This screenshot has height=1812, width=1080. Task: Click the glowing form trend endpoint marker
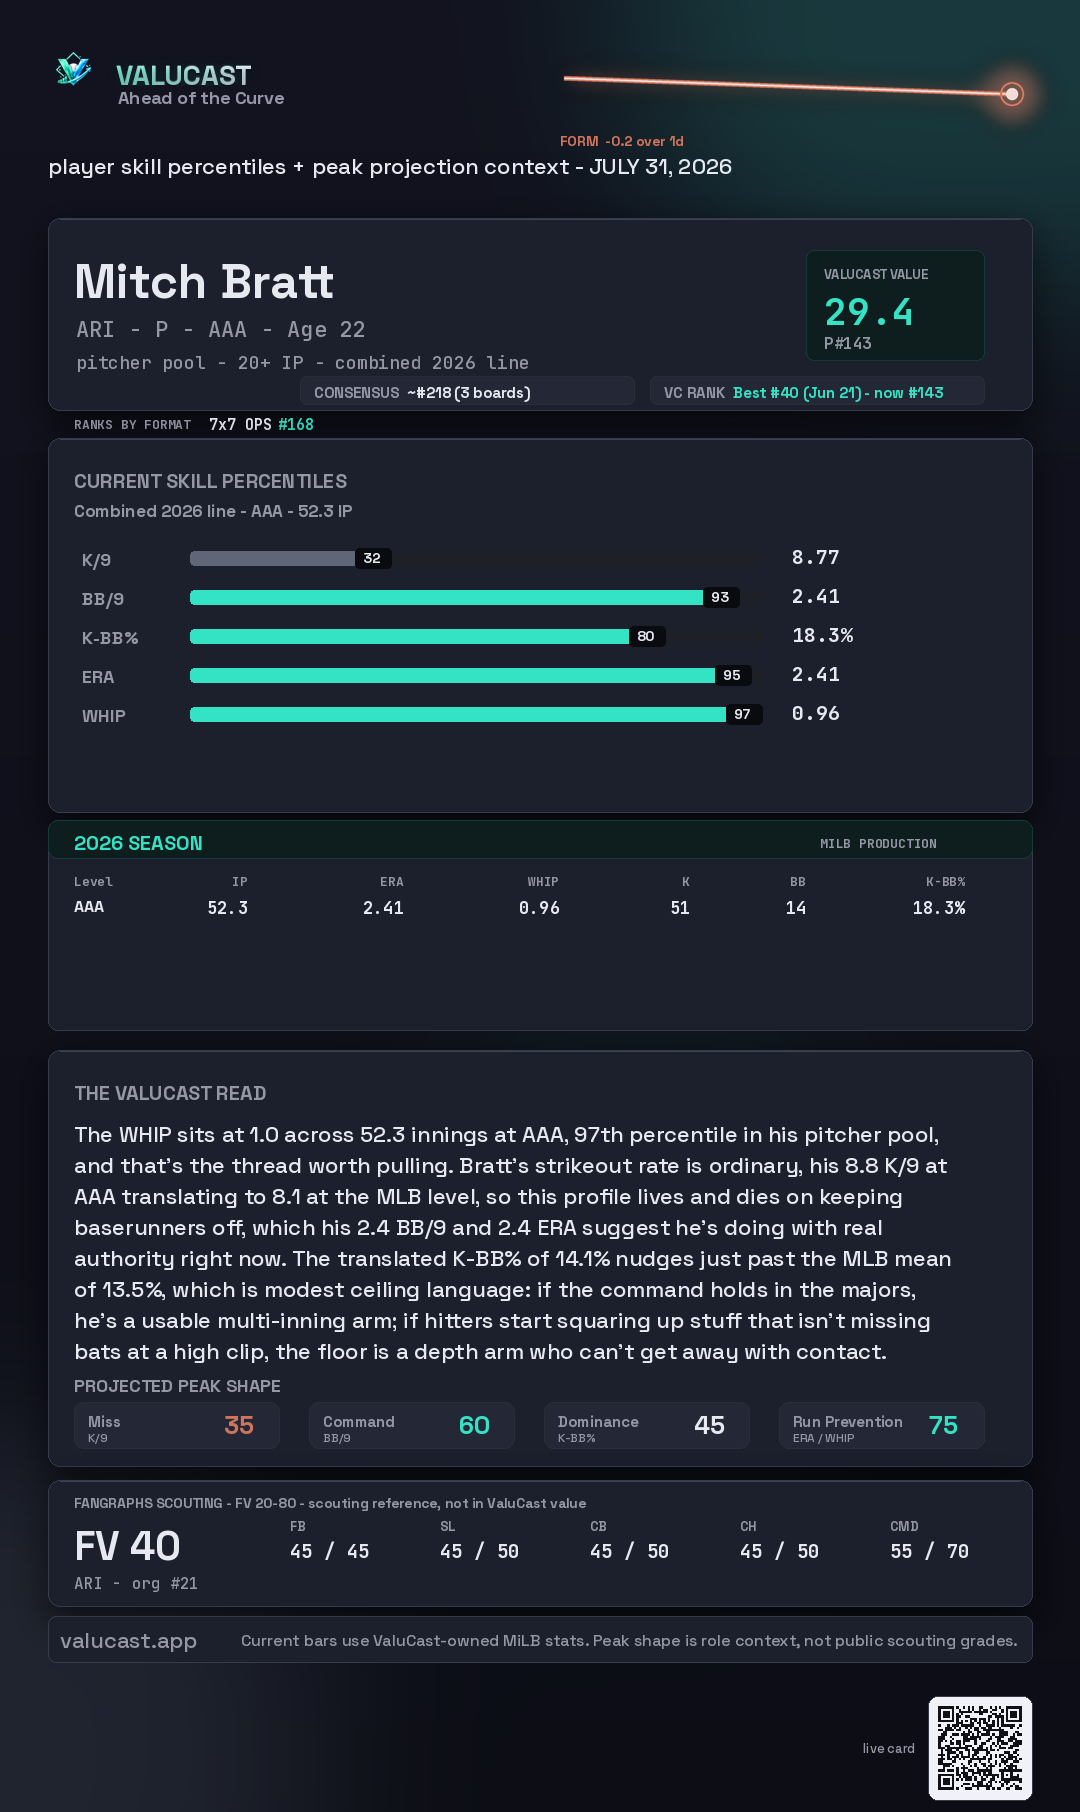[x=1012, y=94]
